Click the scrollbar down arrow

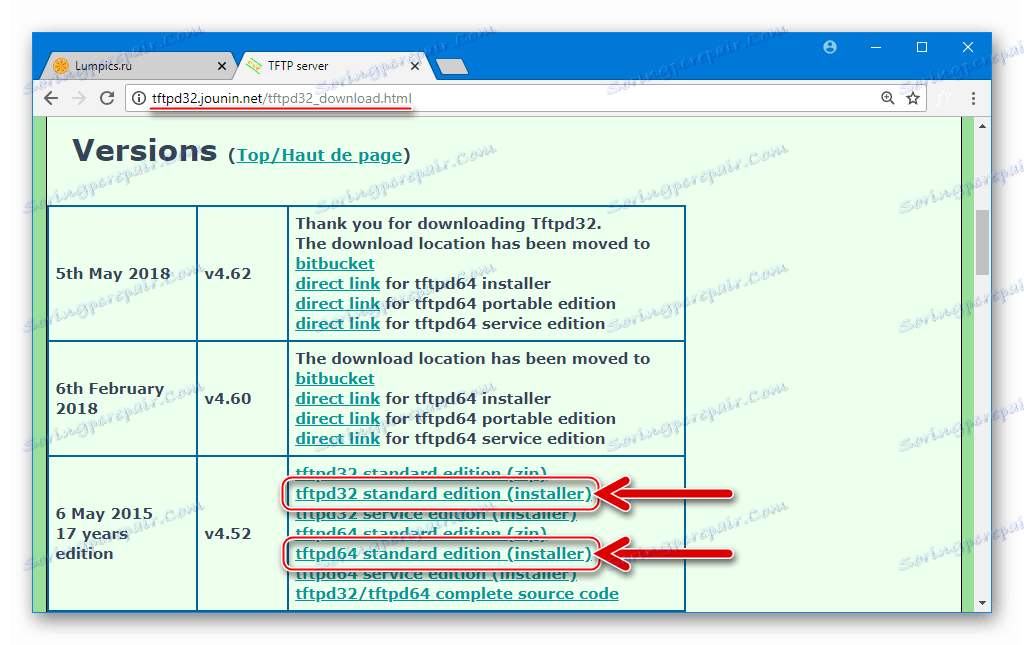click(982, 603)
